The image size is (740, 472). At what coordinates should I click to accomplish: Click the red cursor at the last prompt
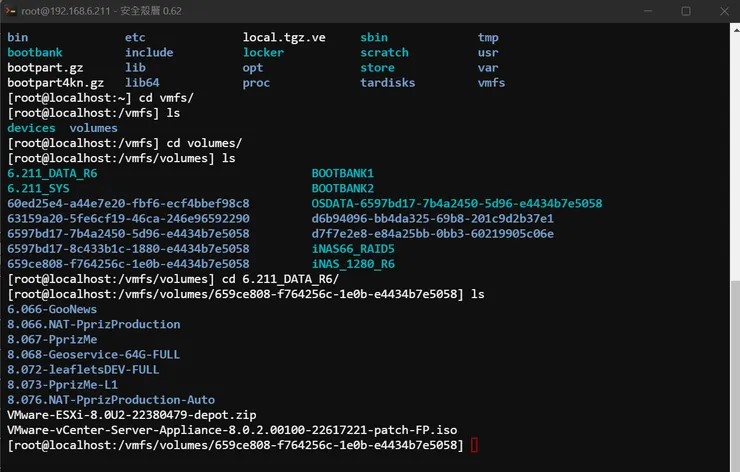(474, 445)
